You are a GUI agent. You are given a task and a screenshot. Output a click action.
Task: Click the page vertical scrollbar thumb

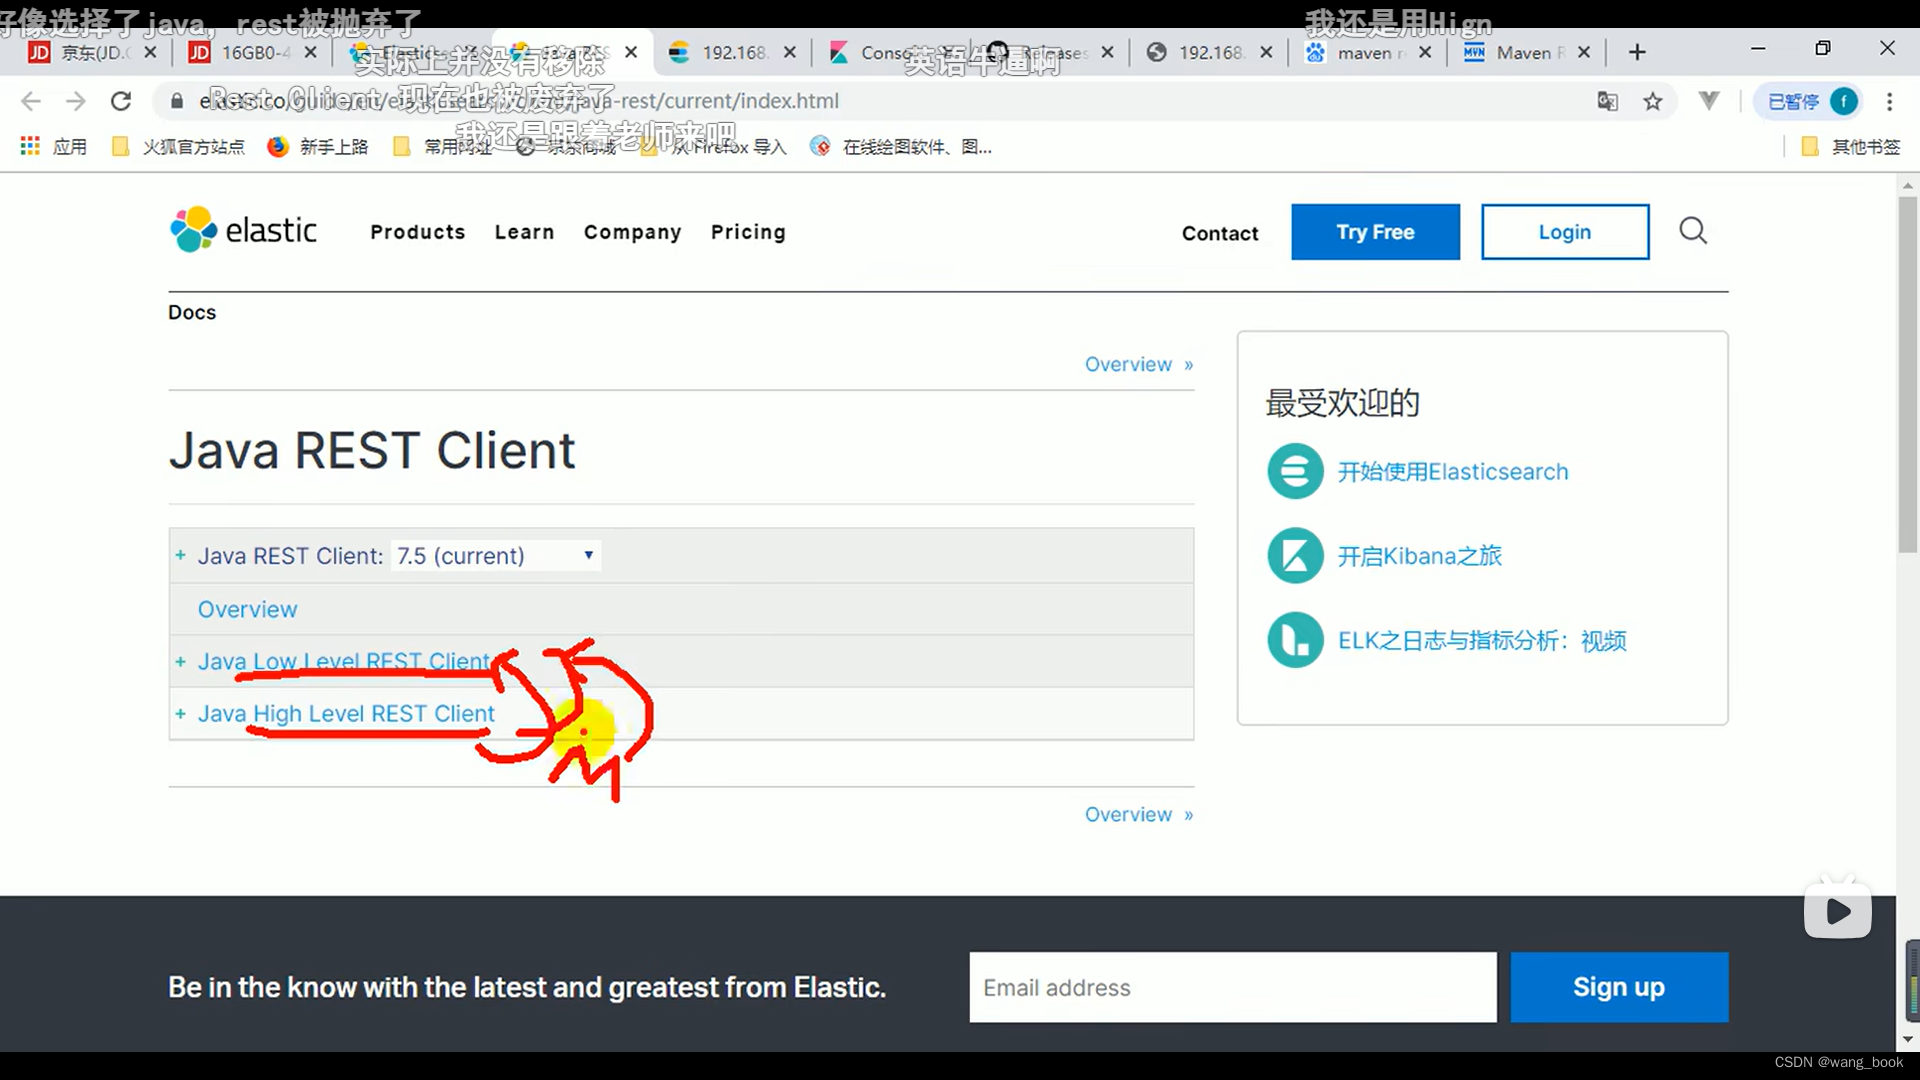click(1908, 375)
